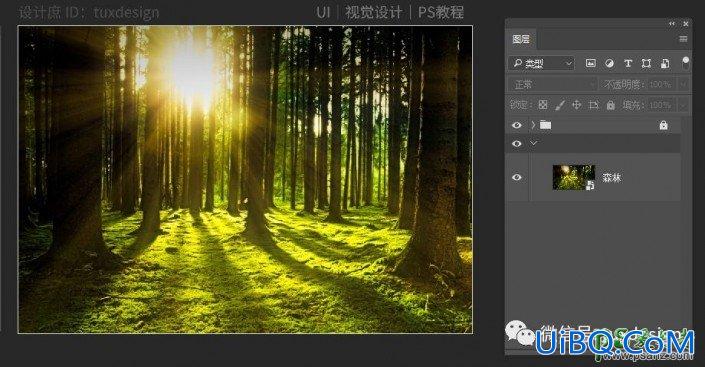Select the 森林 layer name
This screenshot has width=705, height=367.
click(611, 178)
